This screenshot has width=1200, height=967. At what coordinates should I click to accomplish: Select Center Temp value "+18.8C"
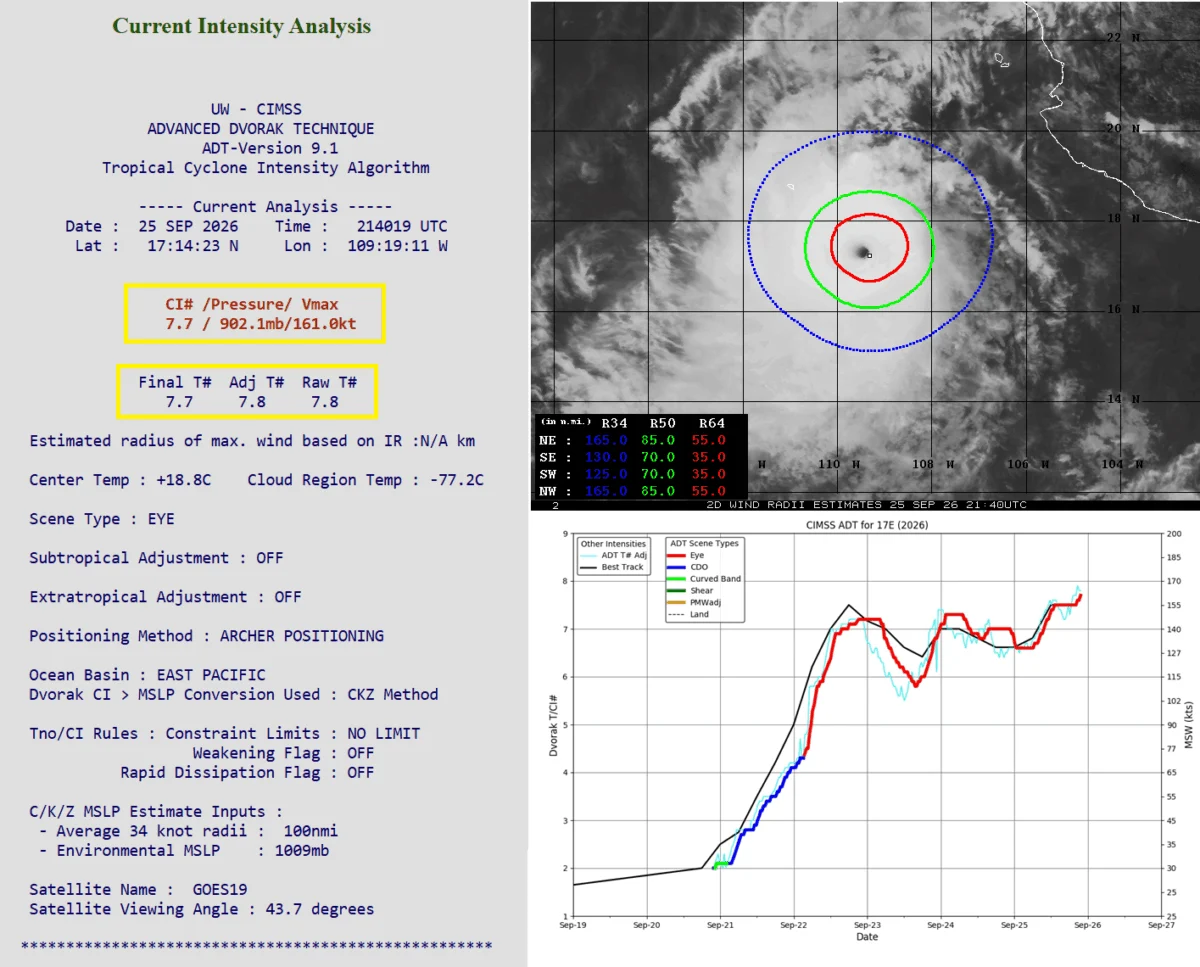click(184, 480)
